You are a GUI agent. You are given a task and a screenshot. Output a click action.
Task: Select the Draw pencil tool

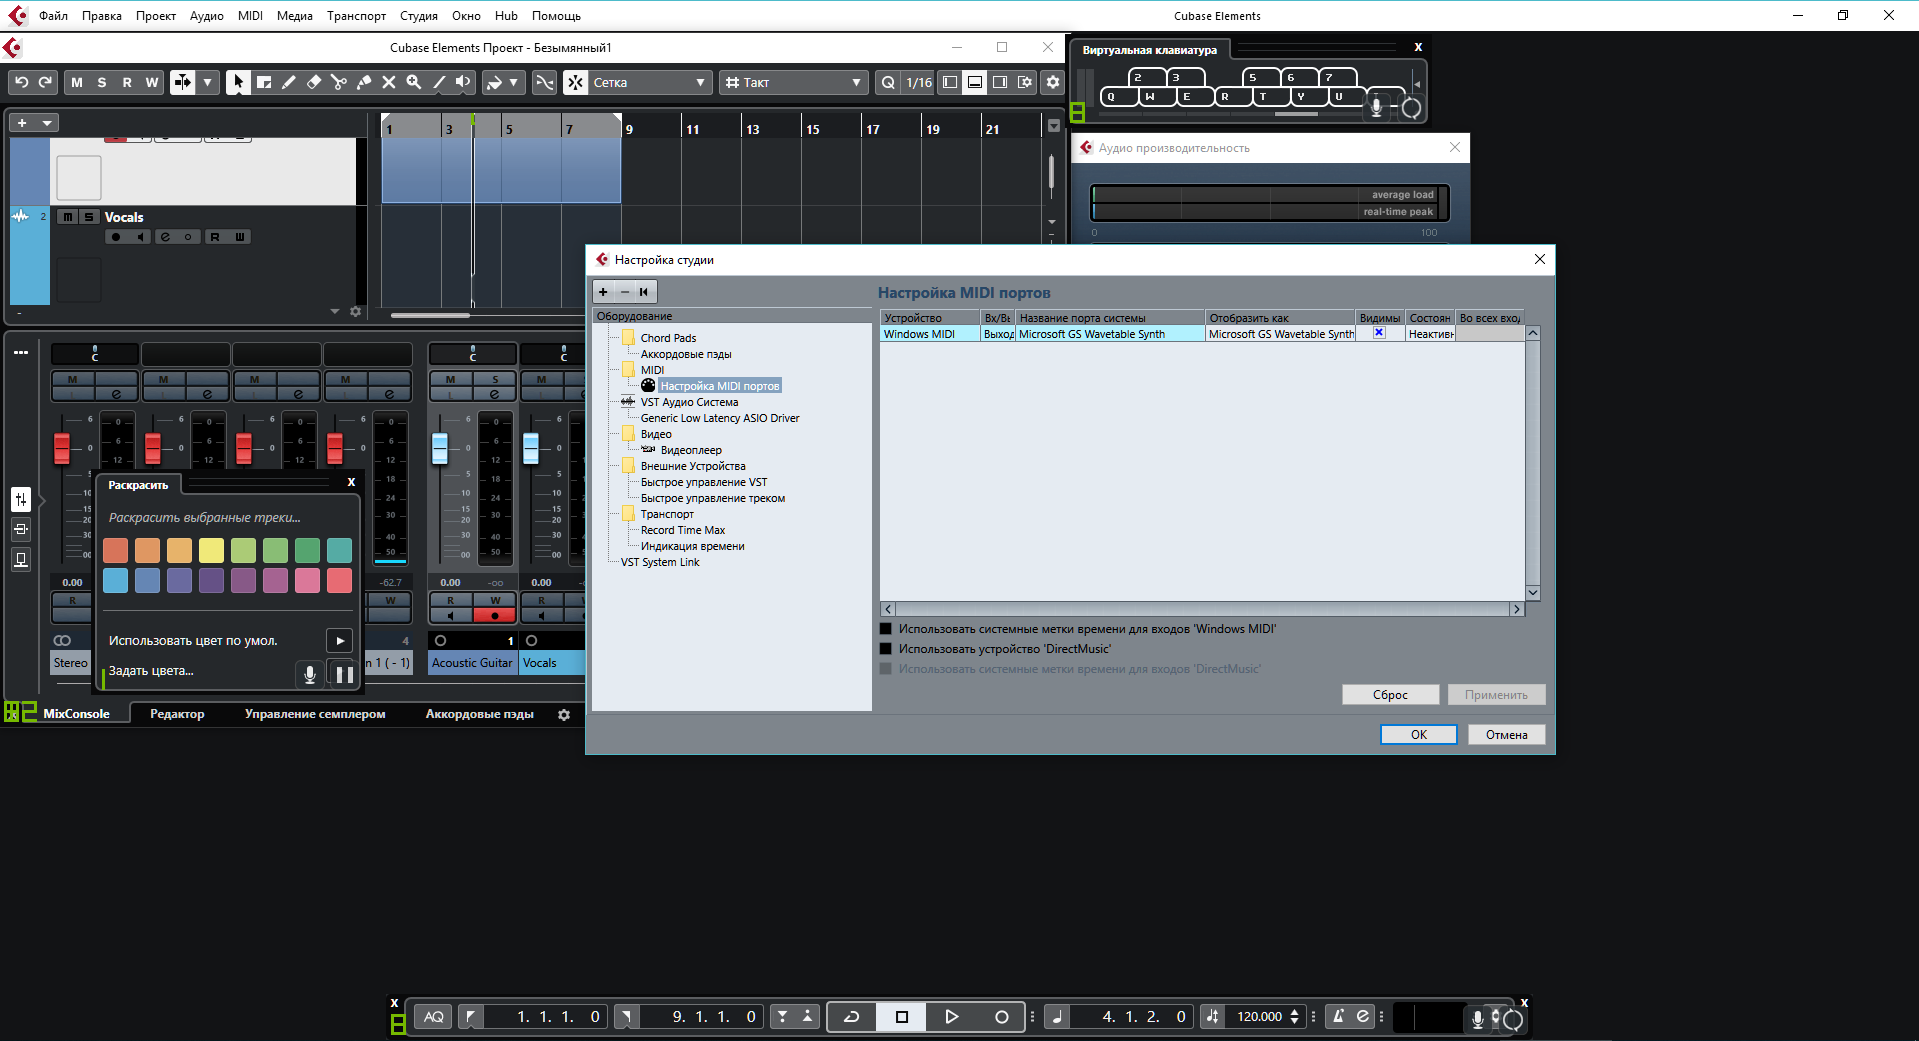289,82
